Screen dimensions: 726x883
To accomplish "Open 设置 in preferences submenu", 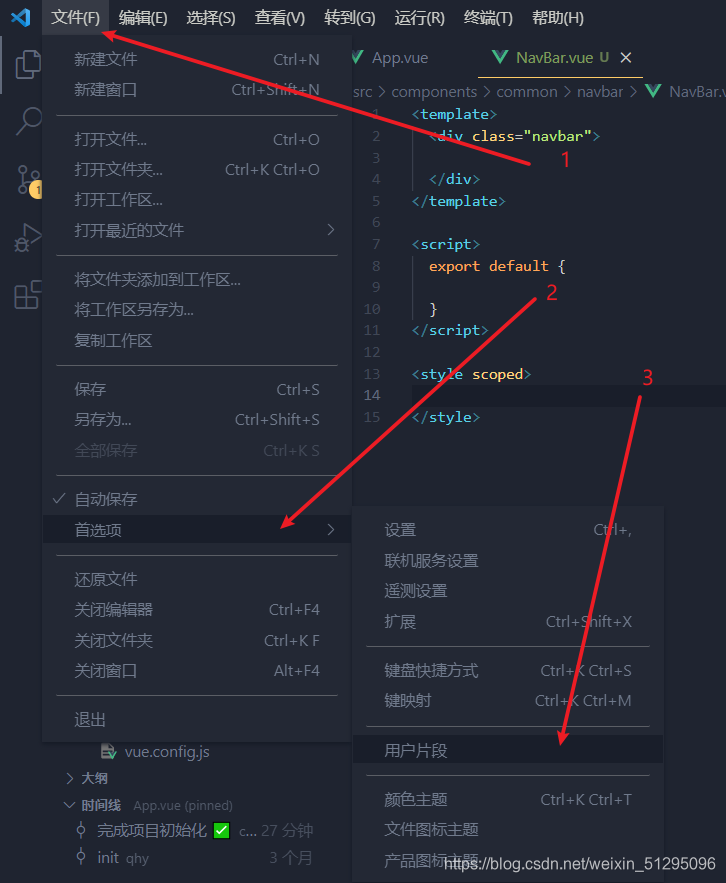I will (x=508, y=530).
